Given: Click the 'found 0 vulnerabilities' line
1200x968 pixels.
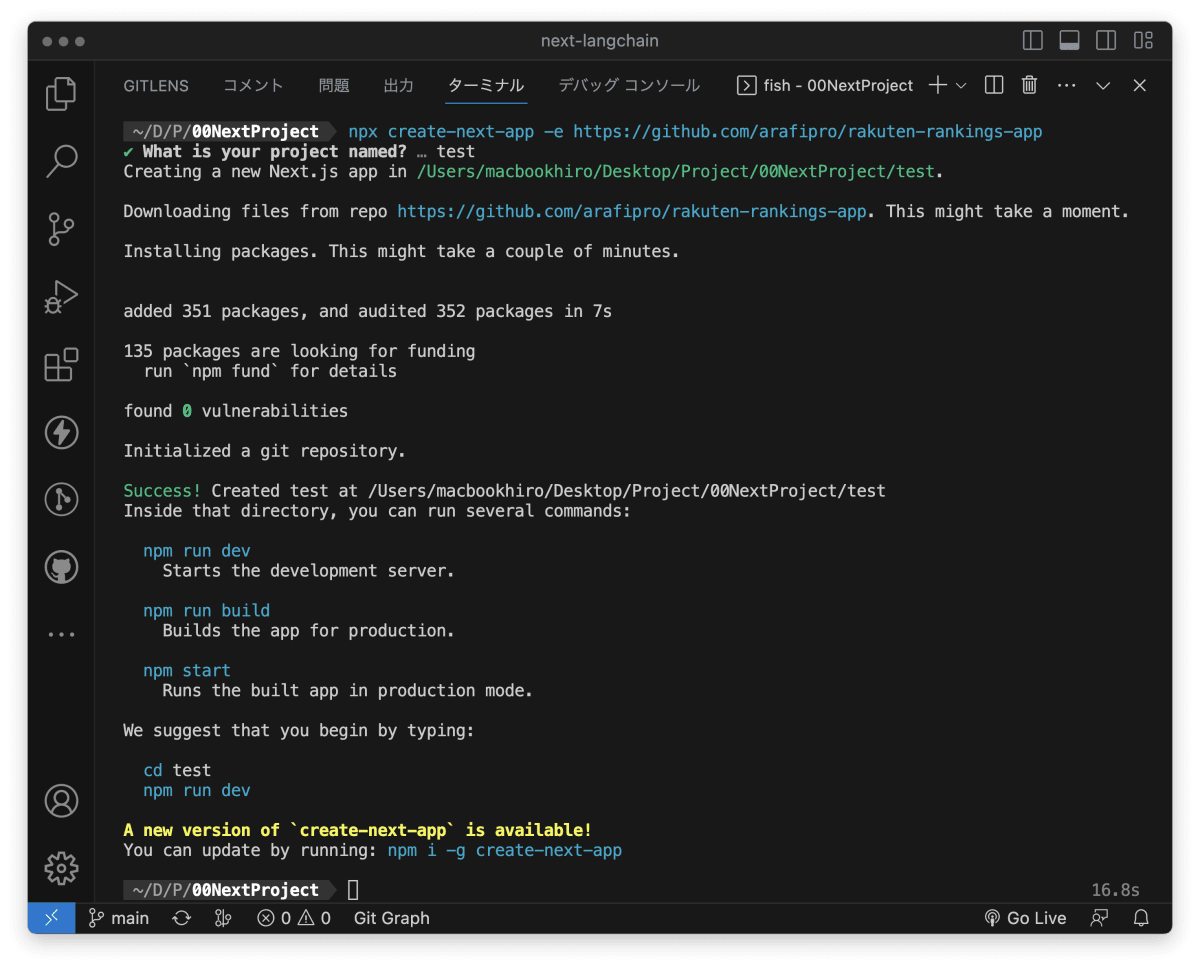Looking at the screenshot, I should 236,411.
